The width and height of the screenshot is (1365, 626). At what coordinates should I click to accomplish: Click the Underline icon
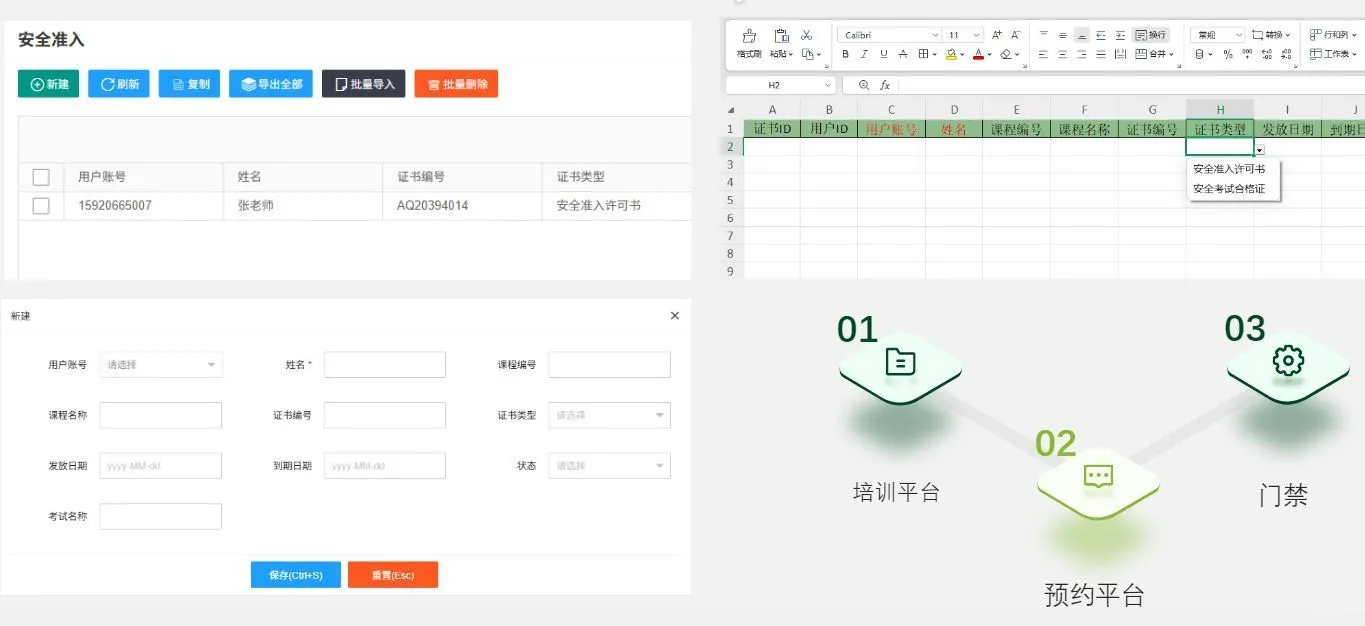pyautogui.click(x=883, y=54)
